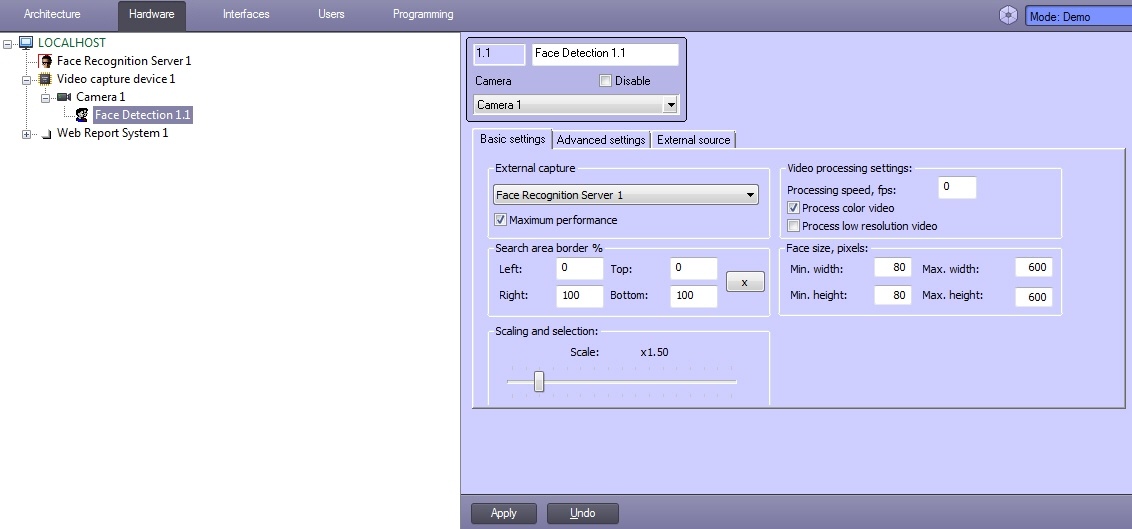Click the LOCALHOST computer icon
The width and height of the screenshot is (1132, 529).
pyautogui.click(x=26, y=43)
